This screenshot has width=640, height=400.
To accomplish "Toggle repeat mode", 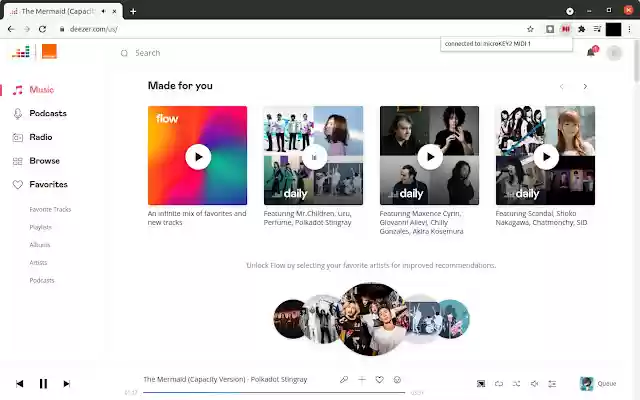I will pyautogui.click(x=499, y=384).
